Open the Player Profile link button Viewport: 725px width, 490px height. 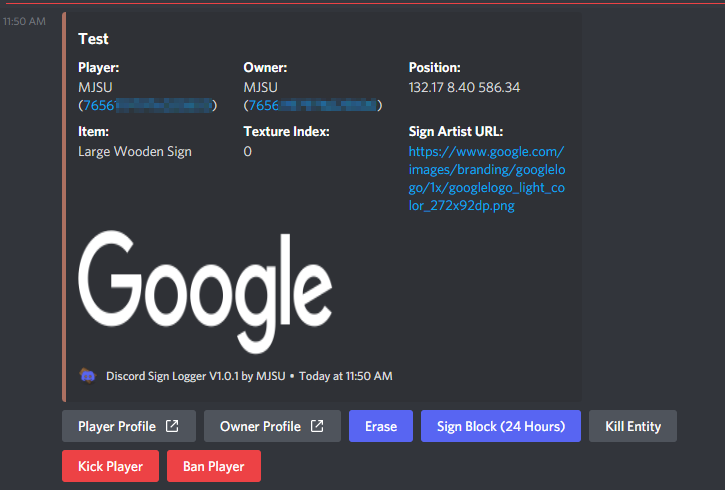[x=129, y=426]
